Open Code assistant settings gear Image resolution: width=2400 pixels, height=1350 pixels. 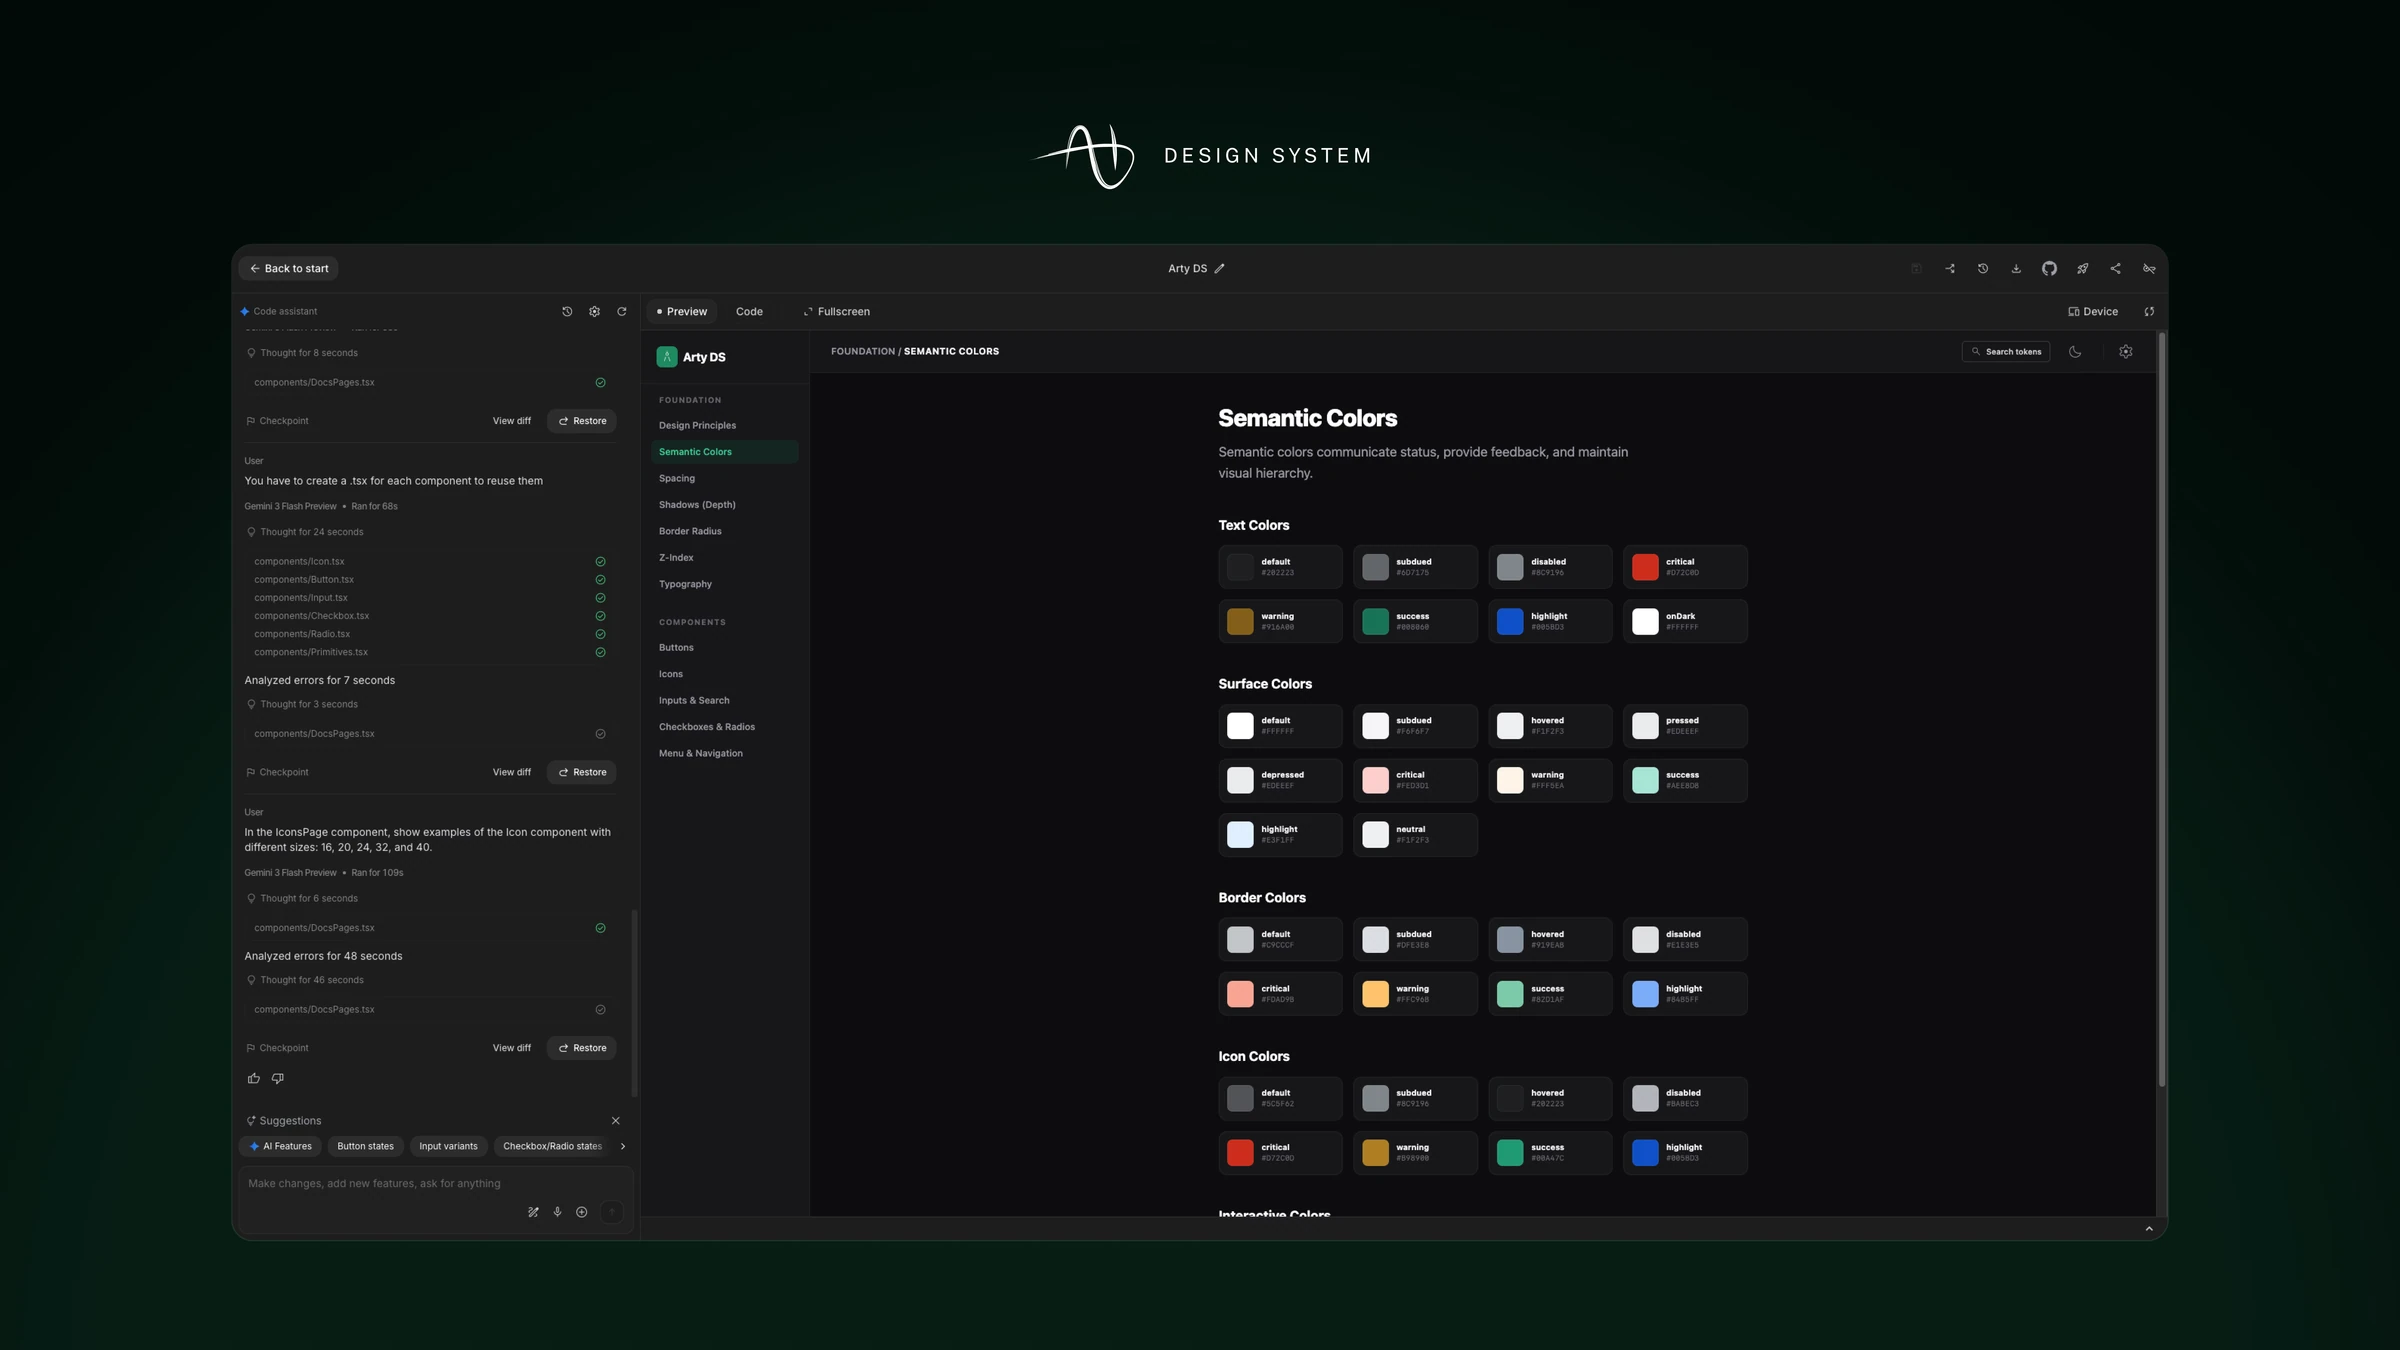coord(594,312)
